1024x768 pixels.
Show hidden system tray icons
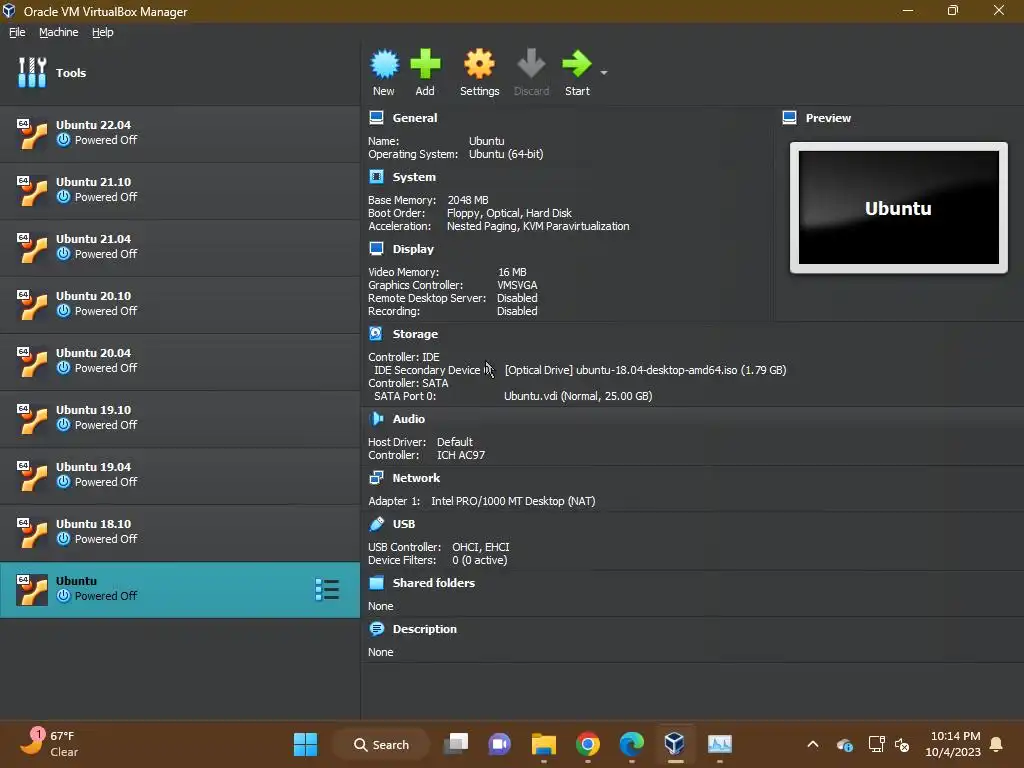[813, 744]
